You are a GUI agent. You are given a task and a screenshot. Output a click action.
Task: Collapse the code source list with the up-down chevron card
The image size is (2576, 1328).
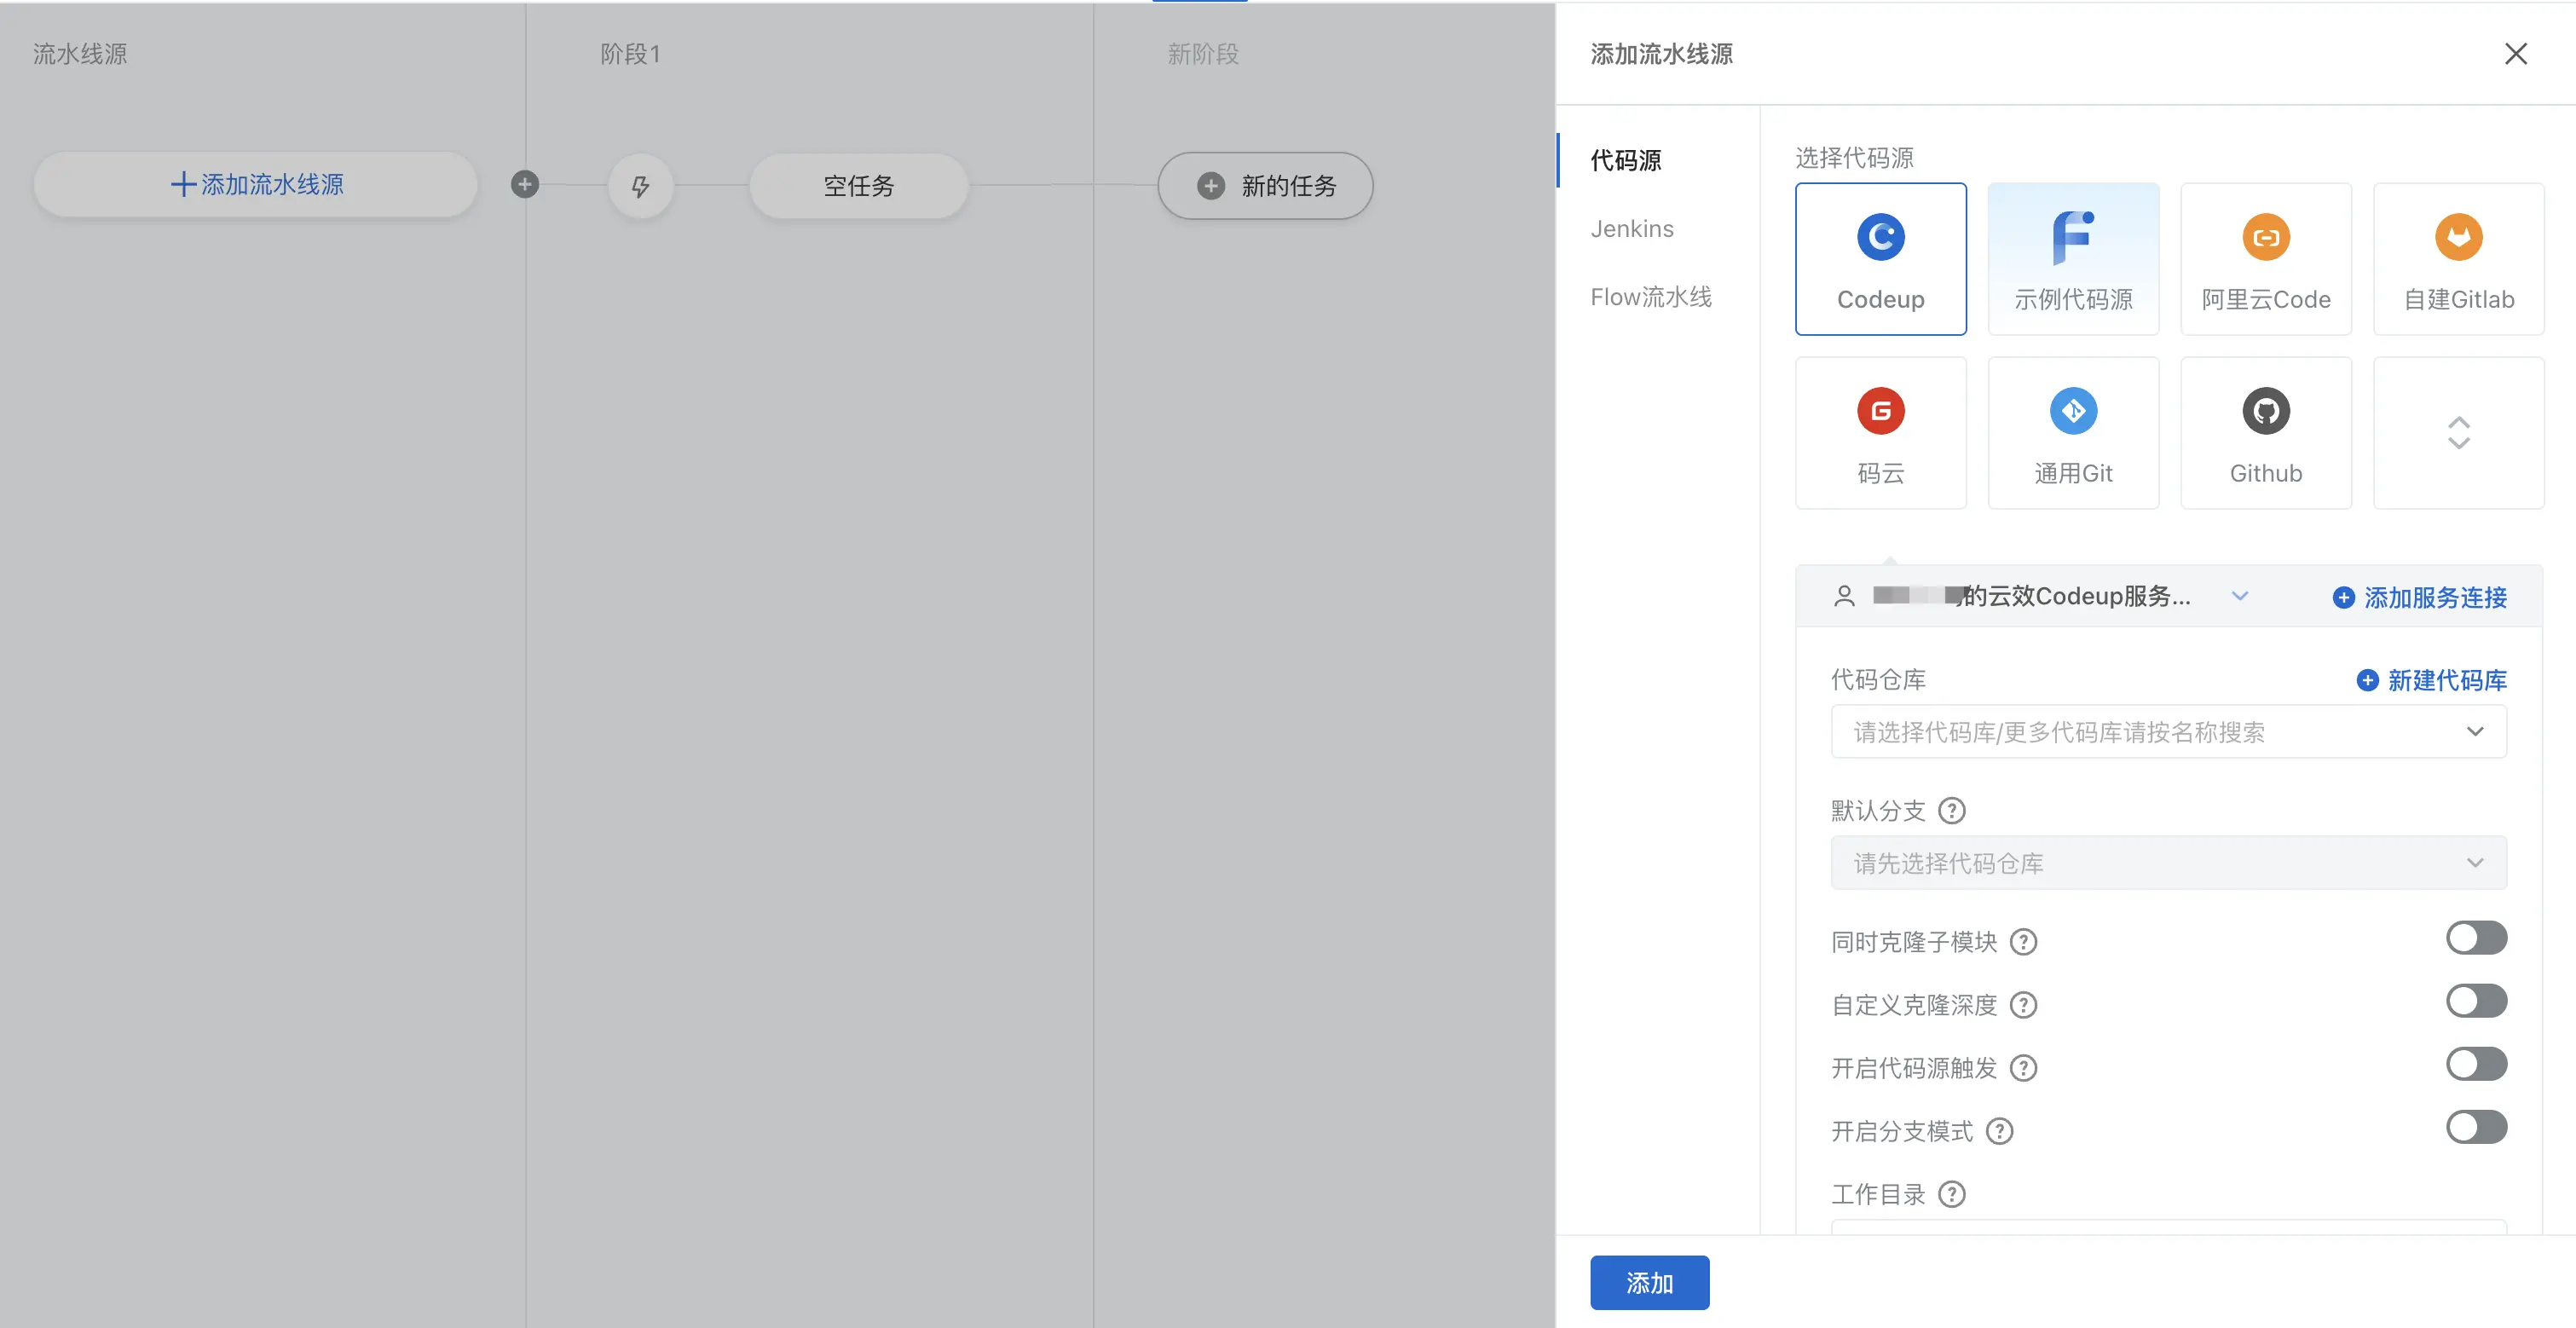[x=2458, y=433]
